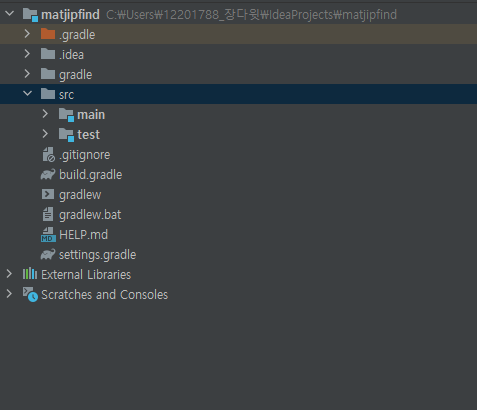
Task: Select the External Libraries label
Action: [86, 275]
